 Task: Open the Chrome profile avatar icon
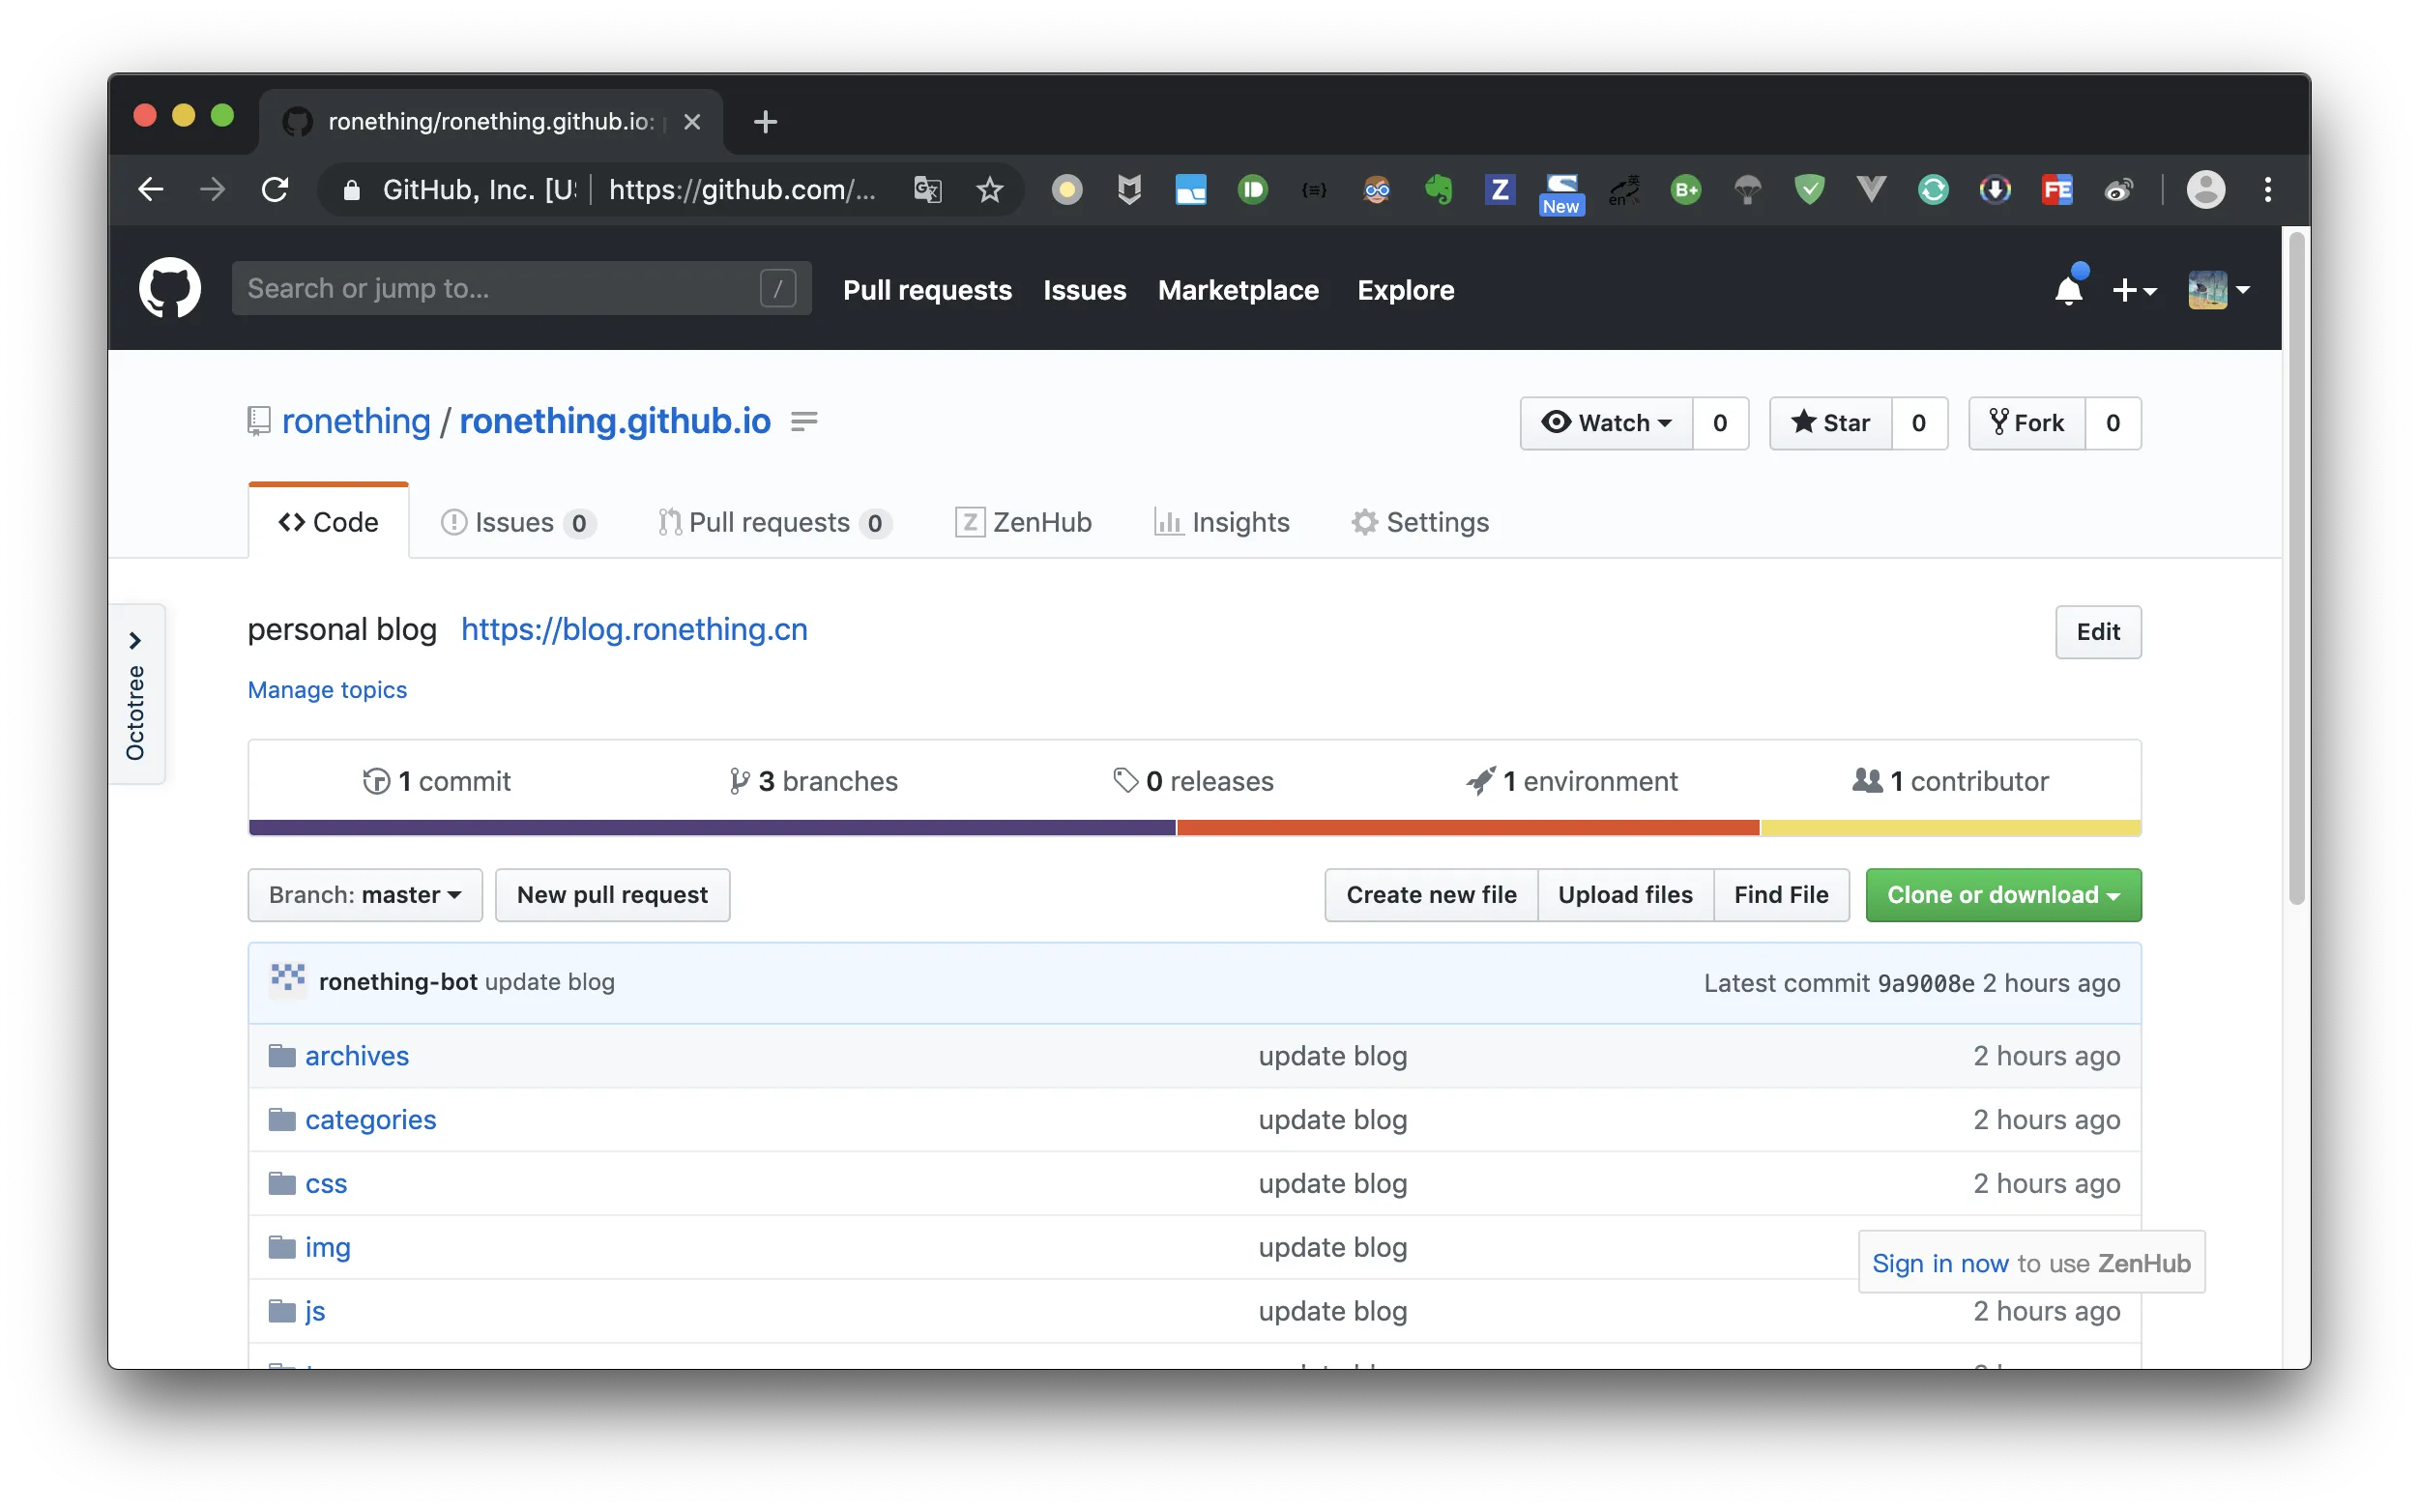(x=2206, y=189)
